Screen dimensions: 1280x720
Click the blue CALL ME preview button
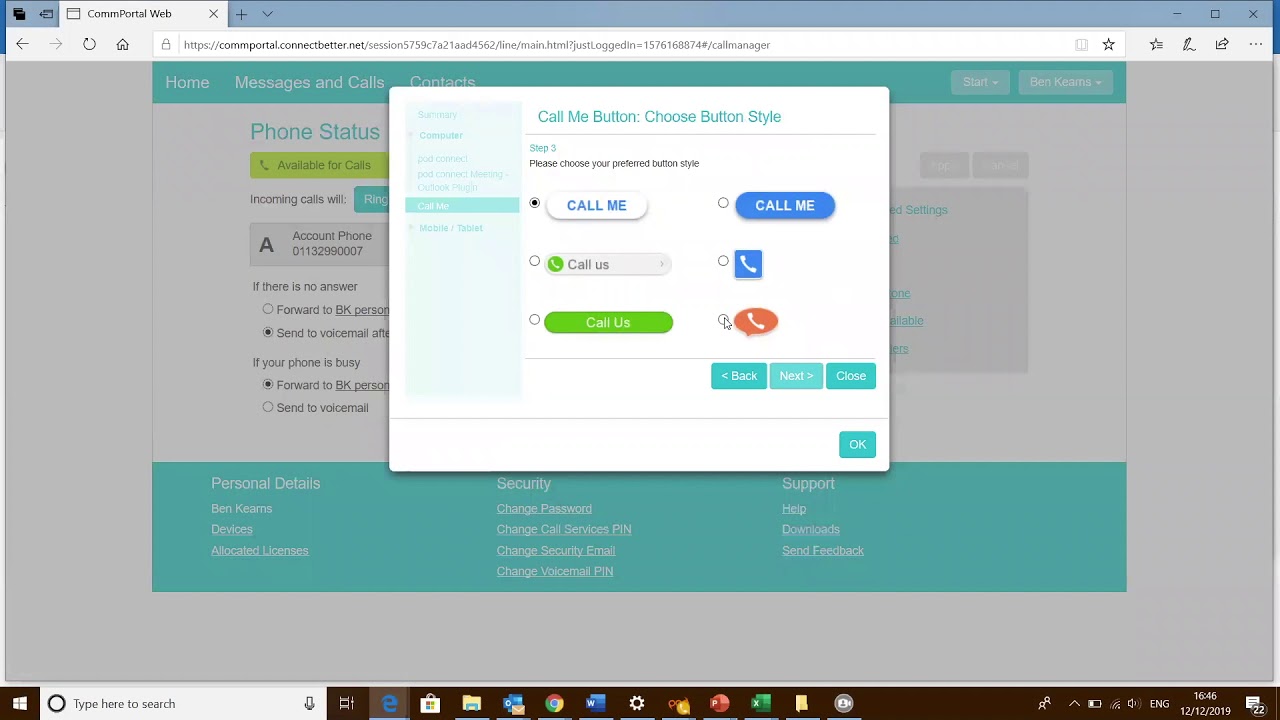785,205
